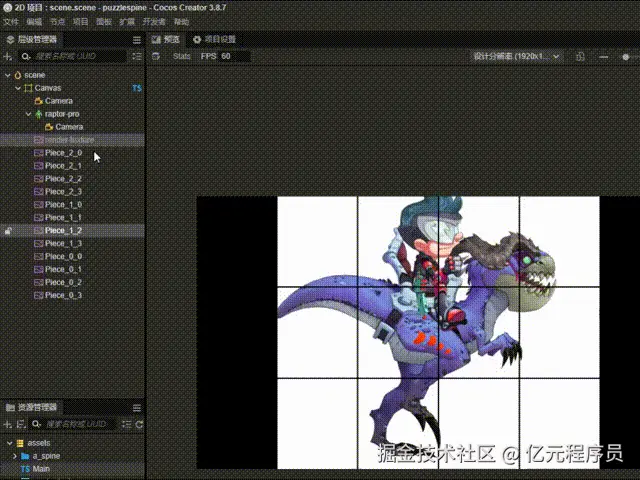Collapse the scene root node

tap(7, 75)
